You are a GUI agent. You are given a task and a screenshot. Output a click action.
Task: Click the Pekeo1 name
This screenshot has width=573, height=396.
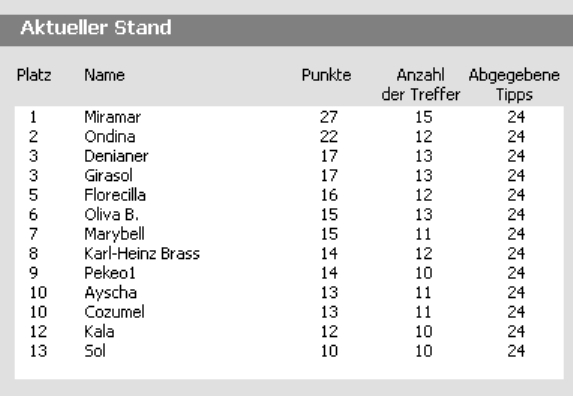(x=110, y=273)
